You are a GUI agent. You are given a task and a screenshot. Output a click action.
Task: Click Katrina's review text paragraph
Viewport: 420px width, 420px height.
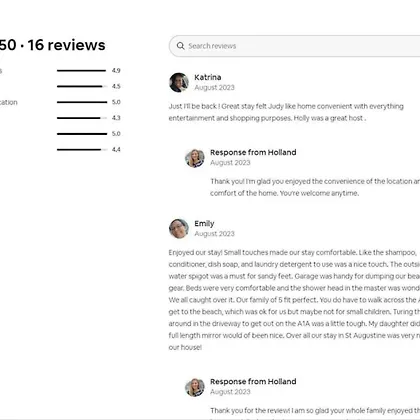[x=286, y=112]
